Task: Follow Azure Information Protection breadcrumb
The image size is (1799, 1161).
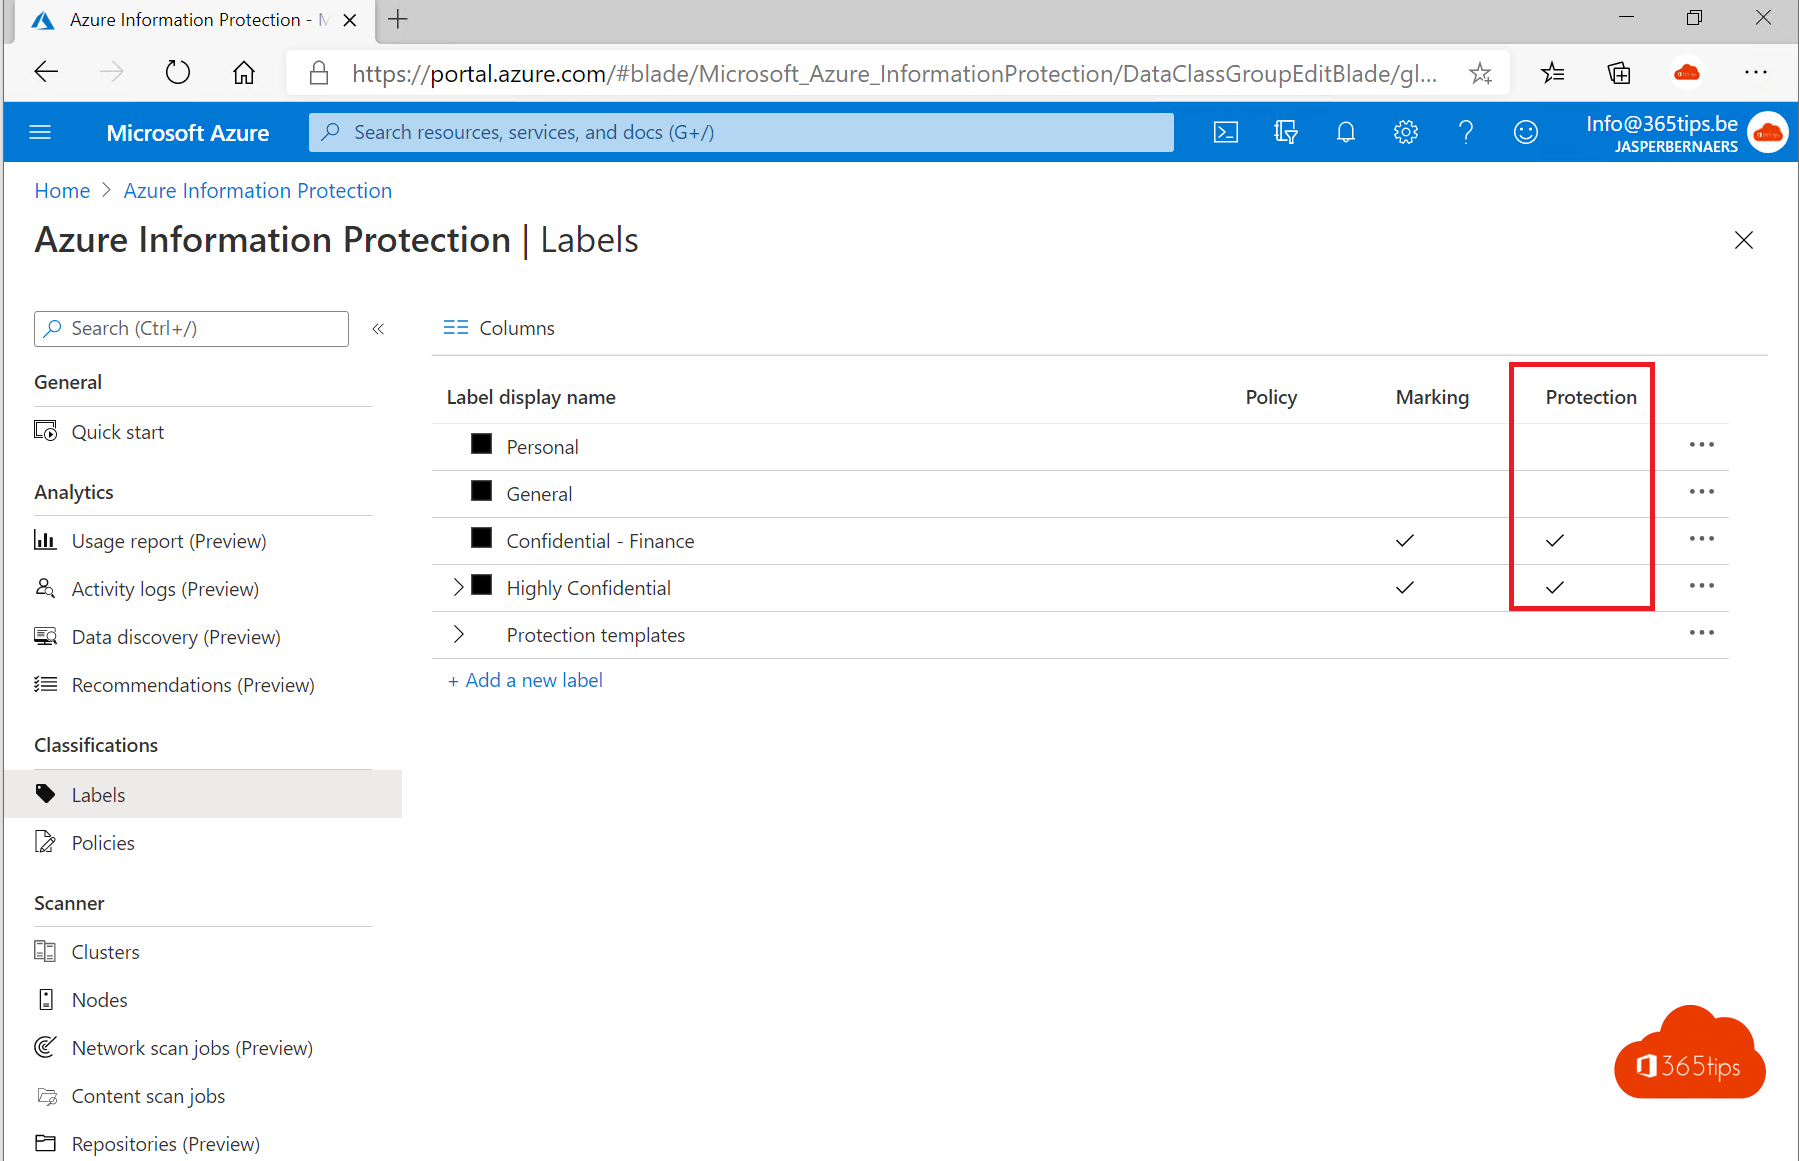Action: pos(258,191)
